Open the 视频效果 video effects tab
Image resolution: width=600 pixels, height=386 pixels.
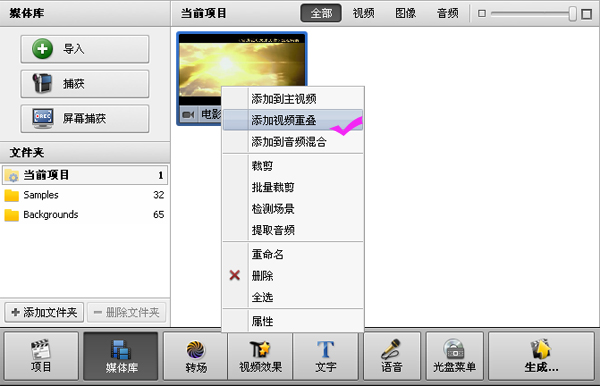260,356
